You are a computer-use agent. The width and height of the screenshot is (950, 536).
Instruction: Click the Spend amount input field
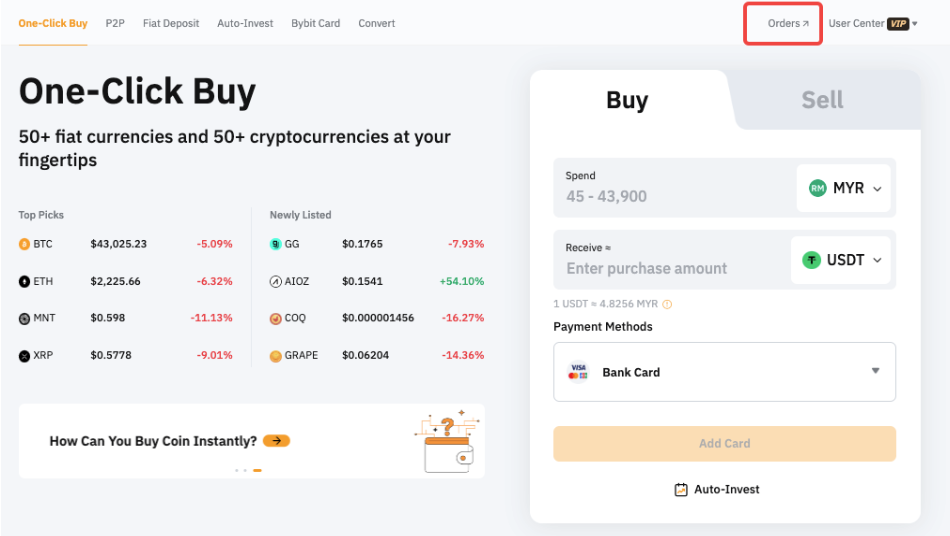tap(670, 196)
